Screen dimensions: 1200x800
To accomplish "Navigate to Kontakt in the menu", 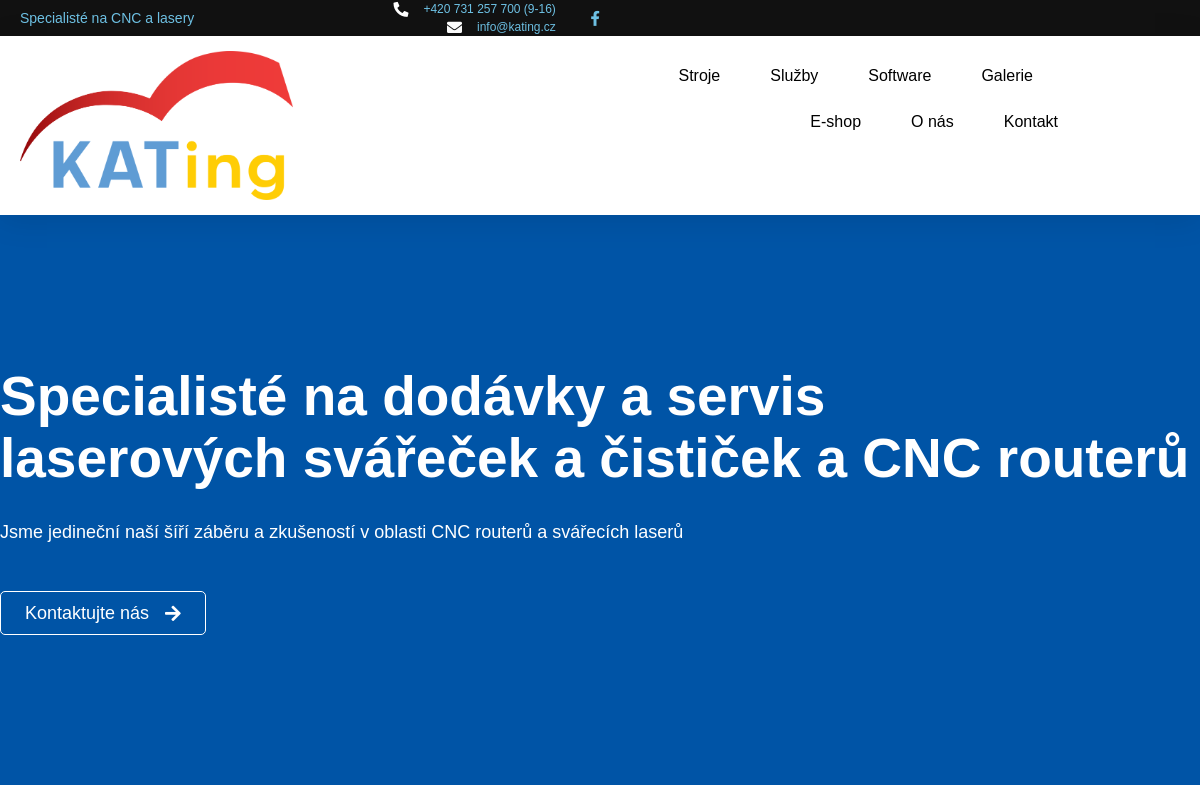I will click(1031, 122).
